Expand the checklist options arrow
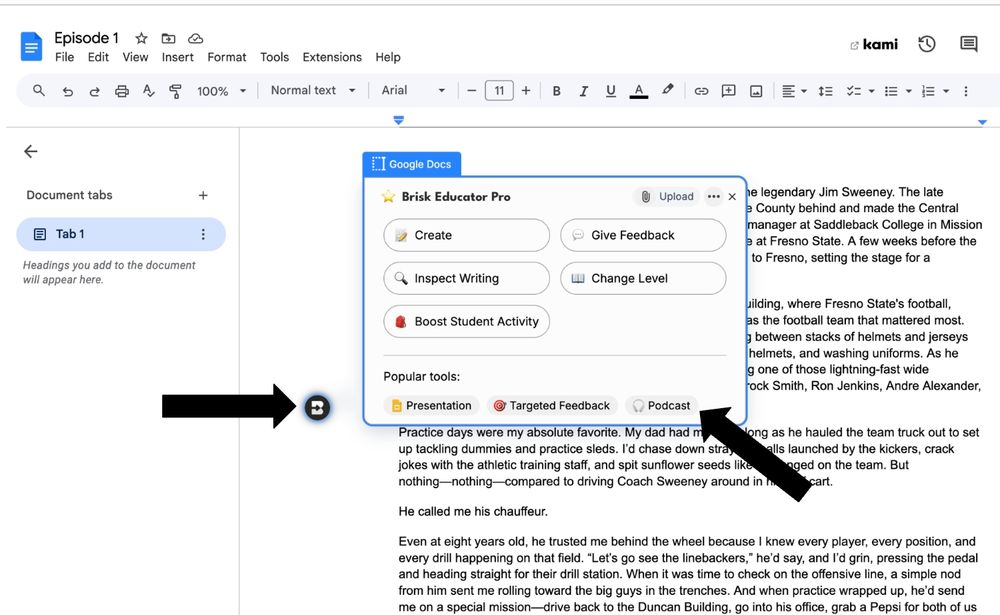The image size is (1000, 615). [x=871, y=91]
